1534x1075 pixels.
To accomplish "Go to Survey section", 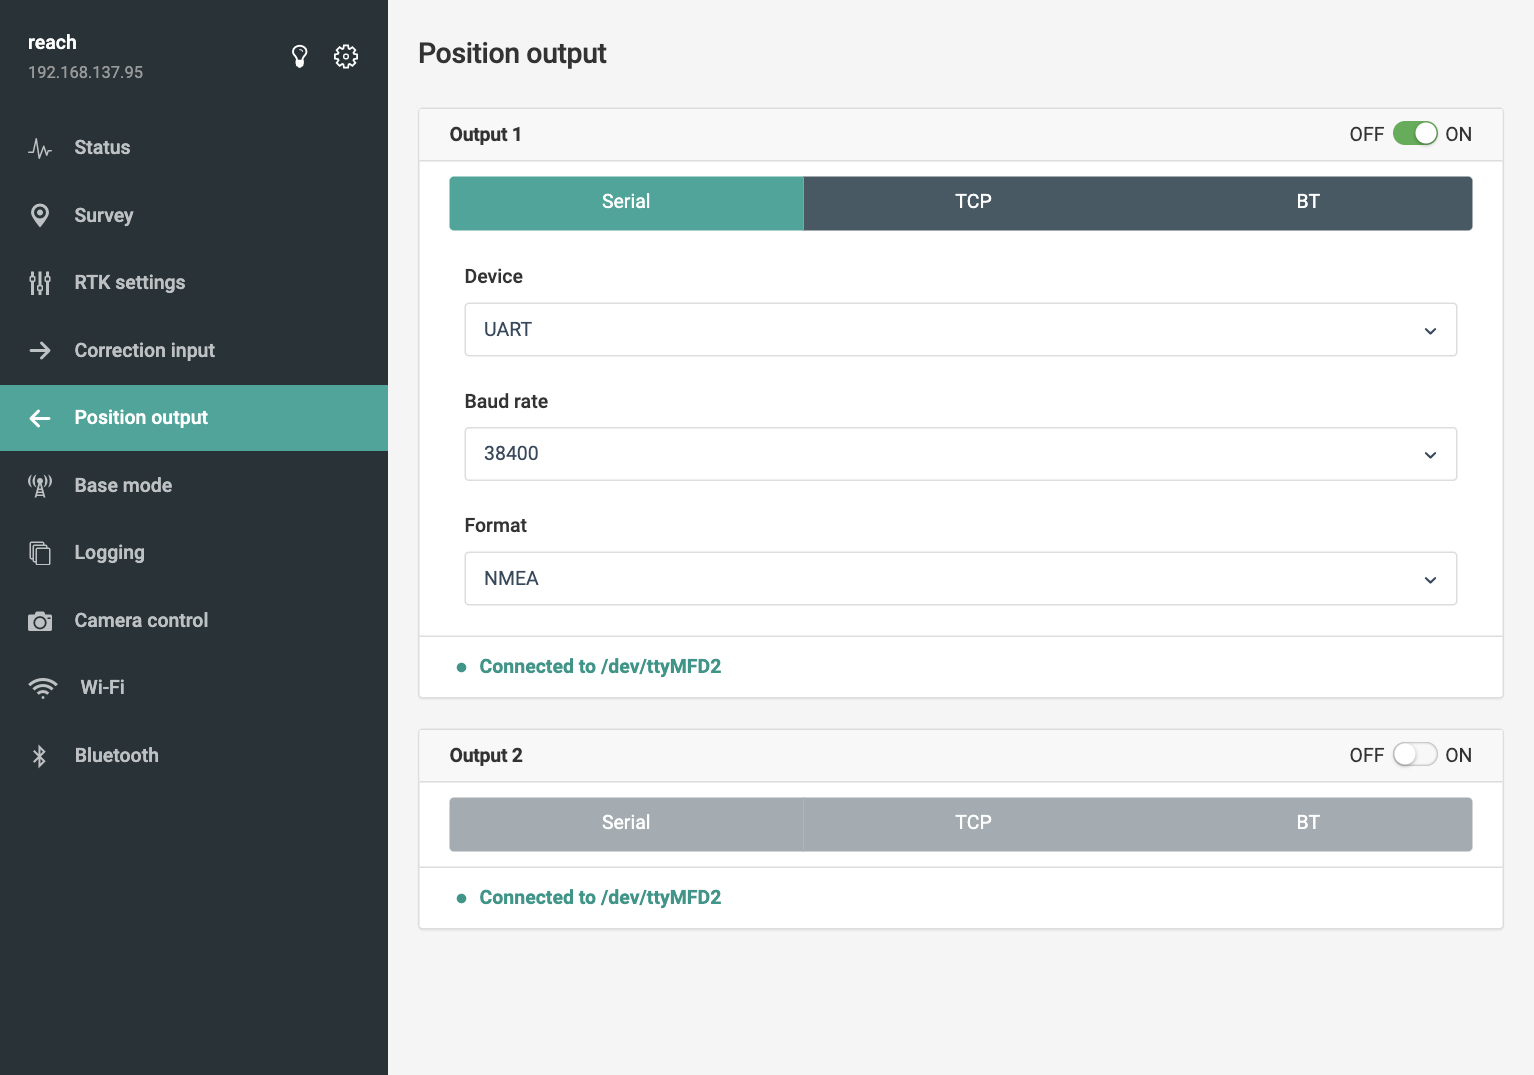I will (x=194, y=215).
